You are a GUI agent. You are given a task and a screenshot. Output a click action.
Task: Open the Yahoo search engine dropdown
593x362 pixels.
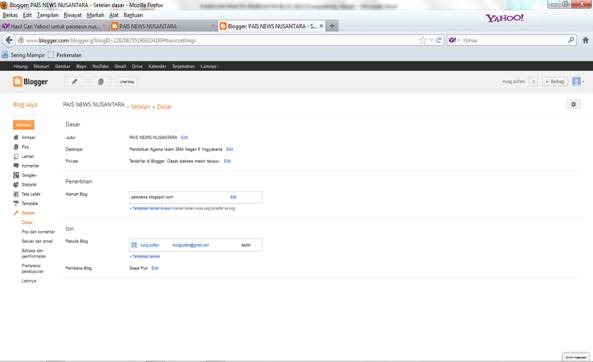pyautogui.click(x=454, y=40)
